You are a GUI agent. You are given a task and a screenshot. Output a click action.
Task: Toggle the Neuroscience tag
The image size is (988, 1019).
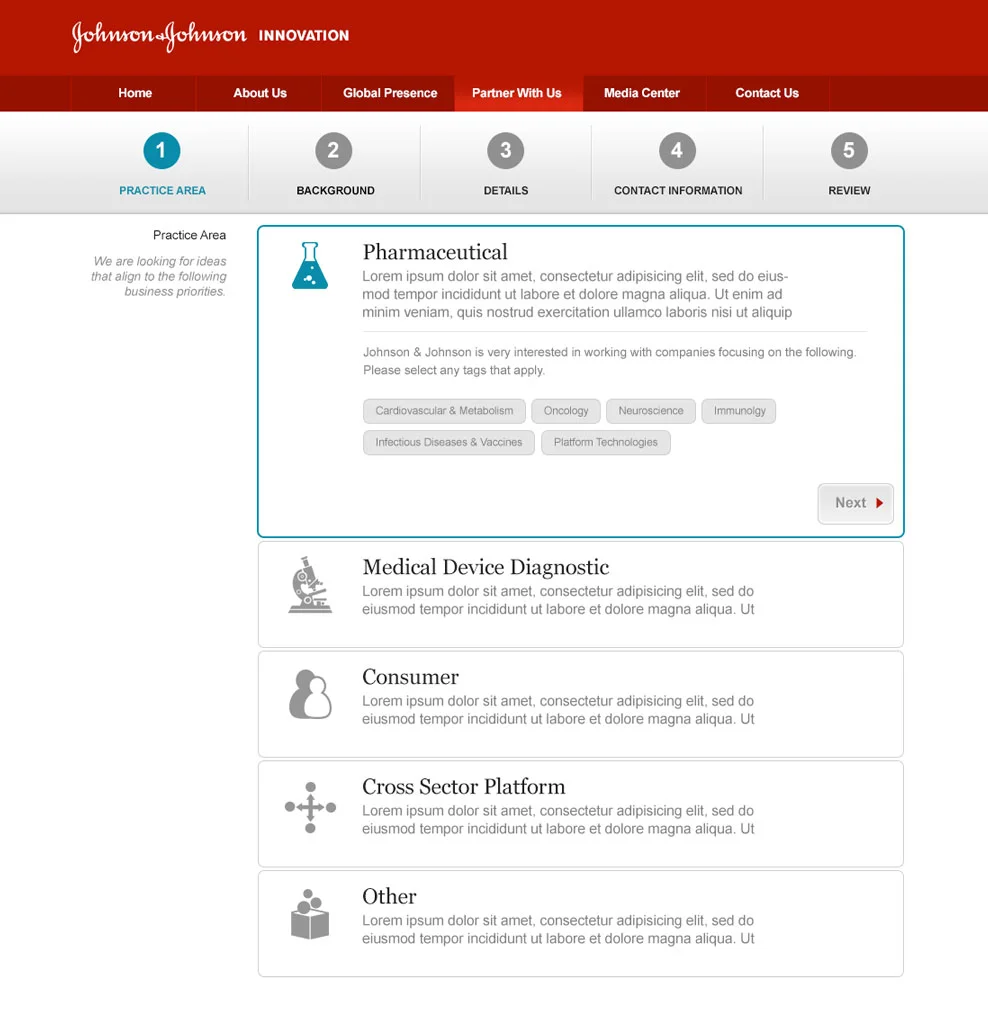[x=651, y=411]
